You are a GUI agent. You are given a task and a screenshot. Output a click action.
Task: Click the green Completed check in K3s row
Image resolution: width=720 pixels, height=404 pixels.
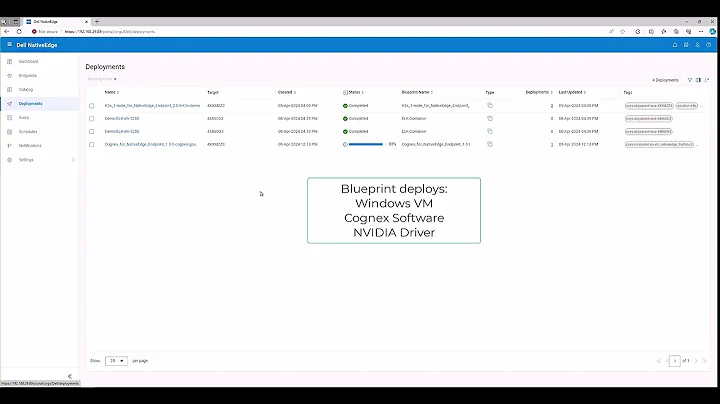coord(345,106)
